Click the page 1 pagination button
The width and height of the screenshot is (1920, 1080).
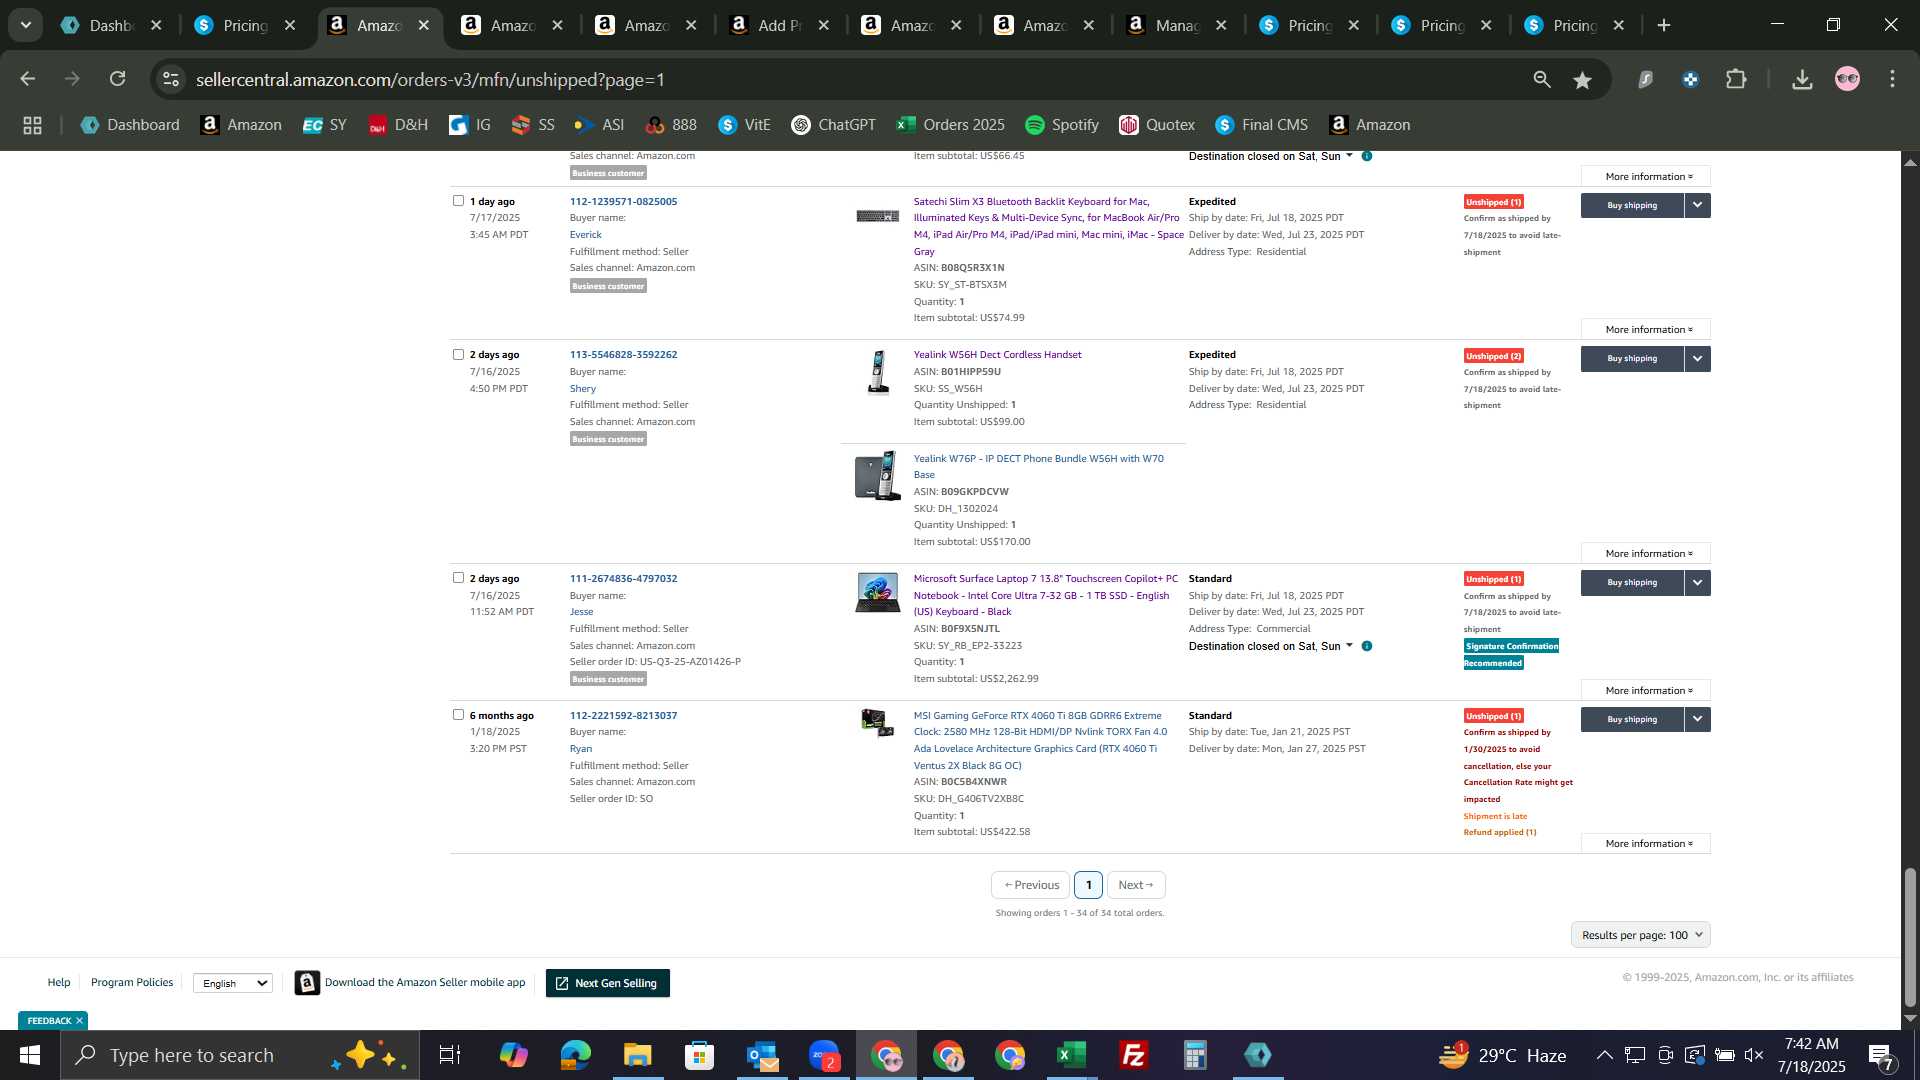coord(1088,885)
